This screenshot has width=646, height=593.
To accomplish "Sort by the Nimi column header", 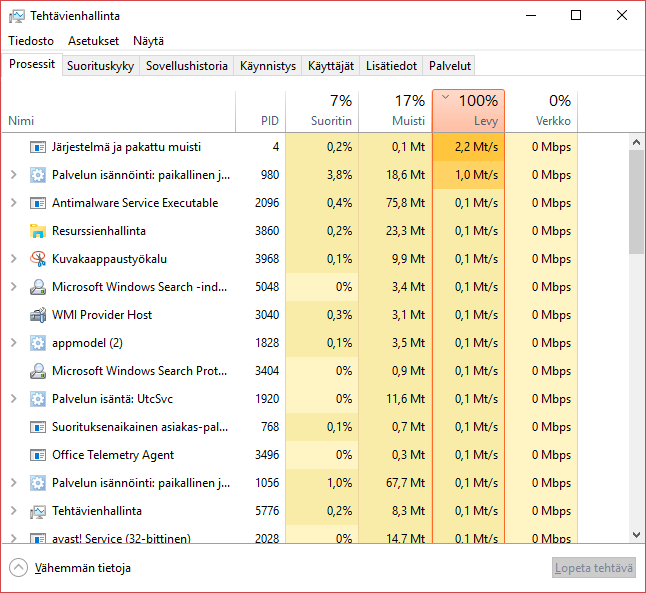I will click(x=119, y=111).
